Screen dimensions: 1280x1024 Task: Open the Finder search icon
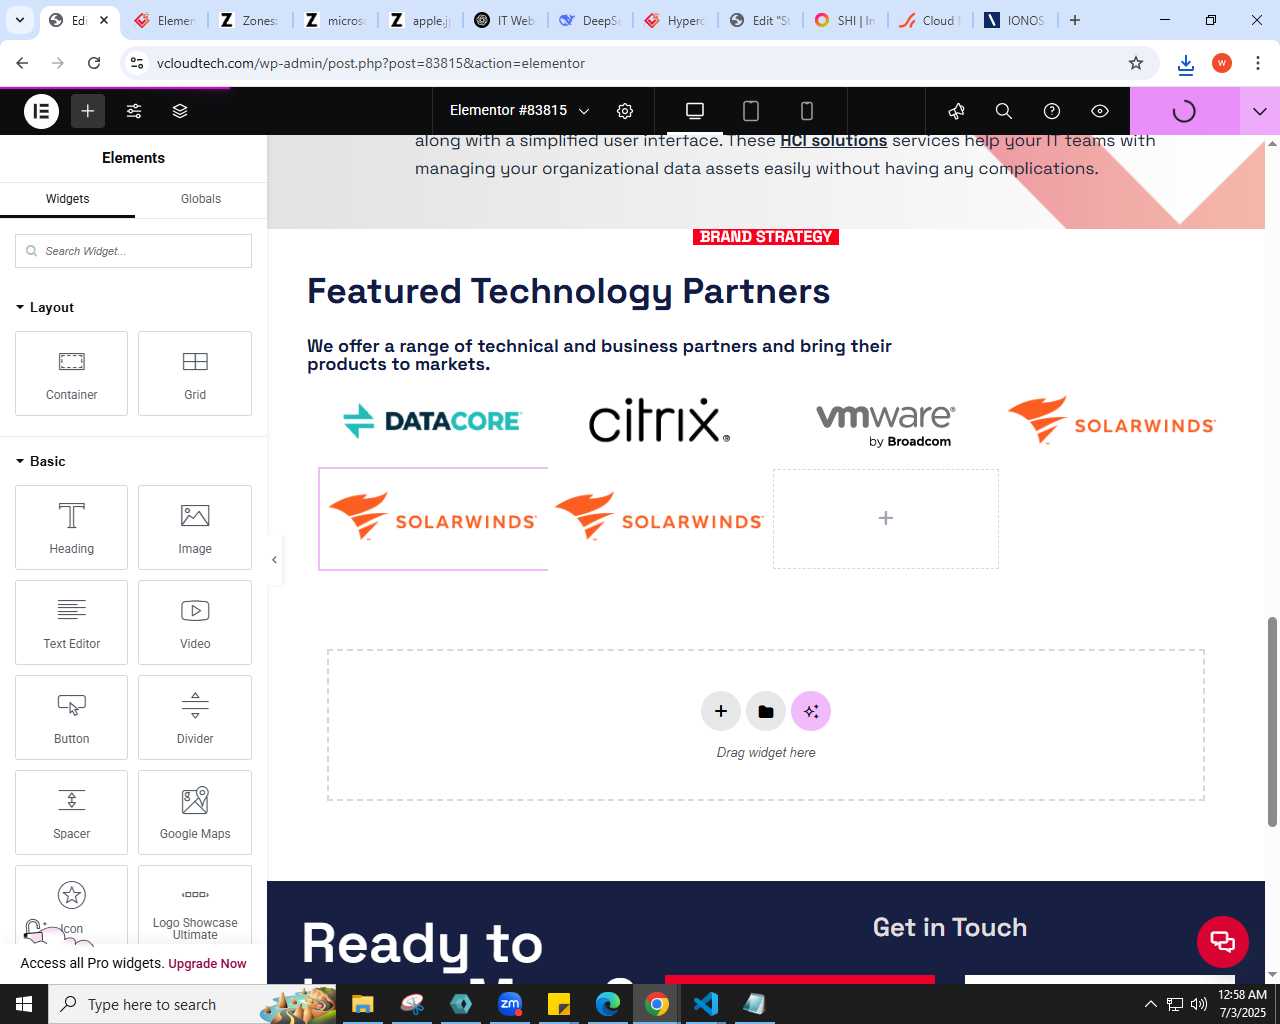coord(1004,111)
